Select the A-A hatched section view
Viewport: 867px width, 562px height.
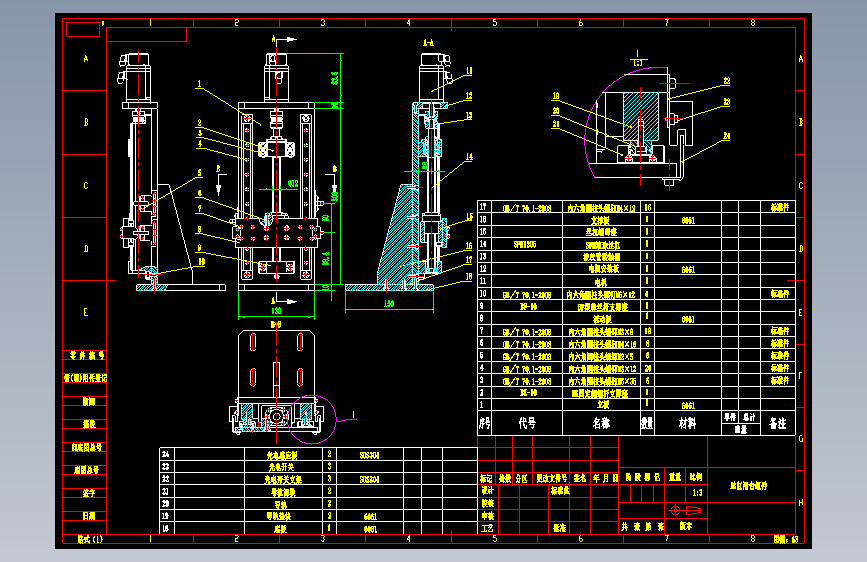pyautogui.click(x=397, y=173)
